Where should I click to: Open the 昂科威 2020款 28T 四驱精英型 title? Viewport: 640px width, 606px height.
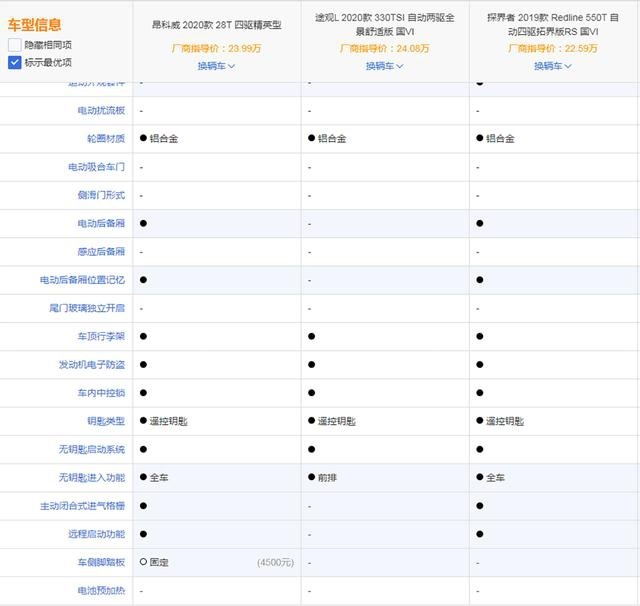coord(217,25)
